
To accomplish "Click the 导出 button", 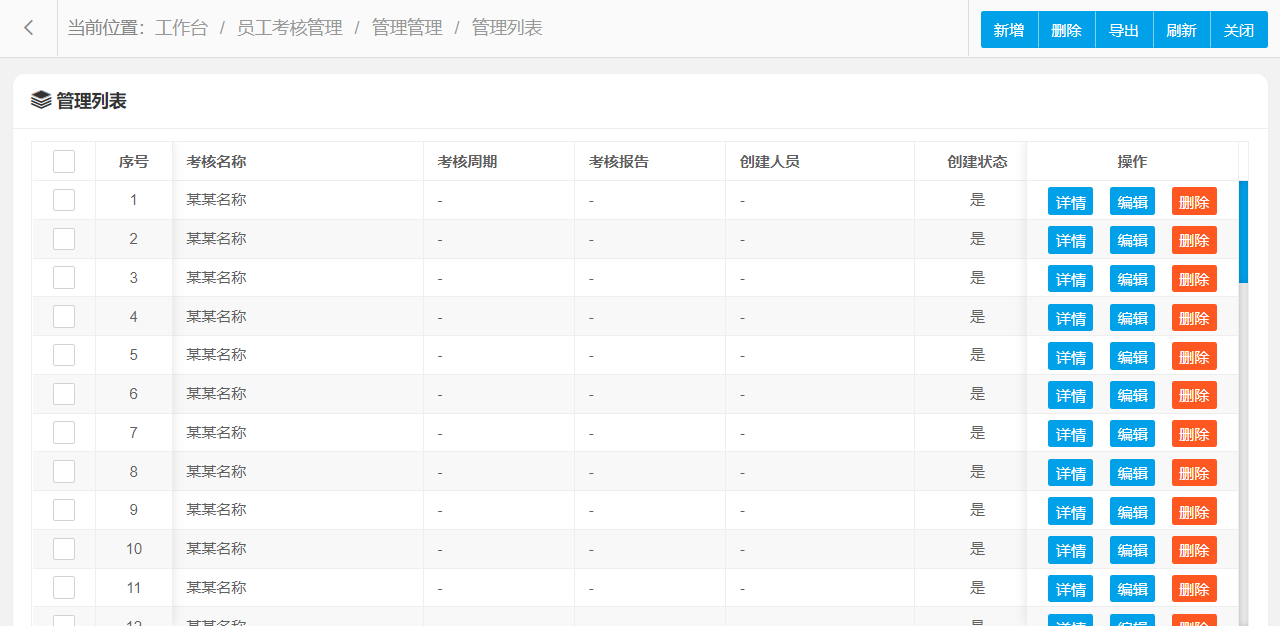I will point(1124,30).
